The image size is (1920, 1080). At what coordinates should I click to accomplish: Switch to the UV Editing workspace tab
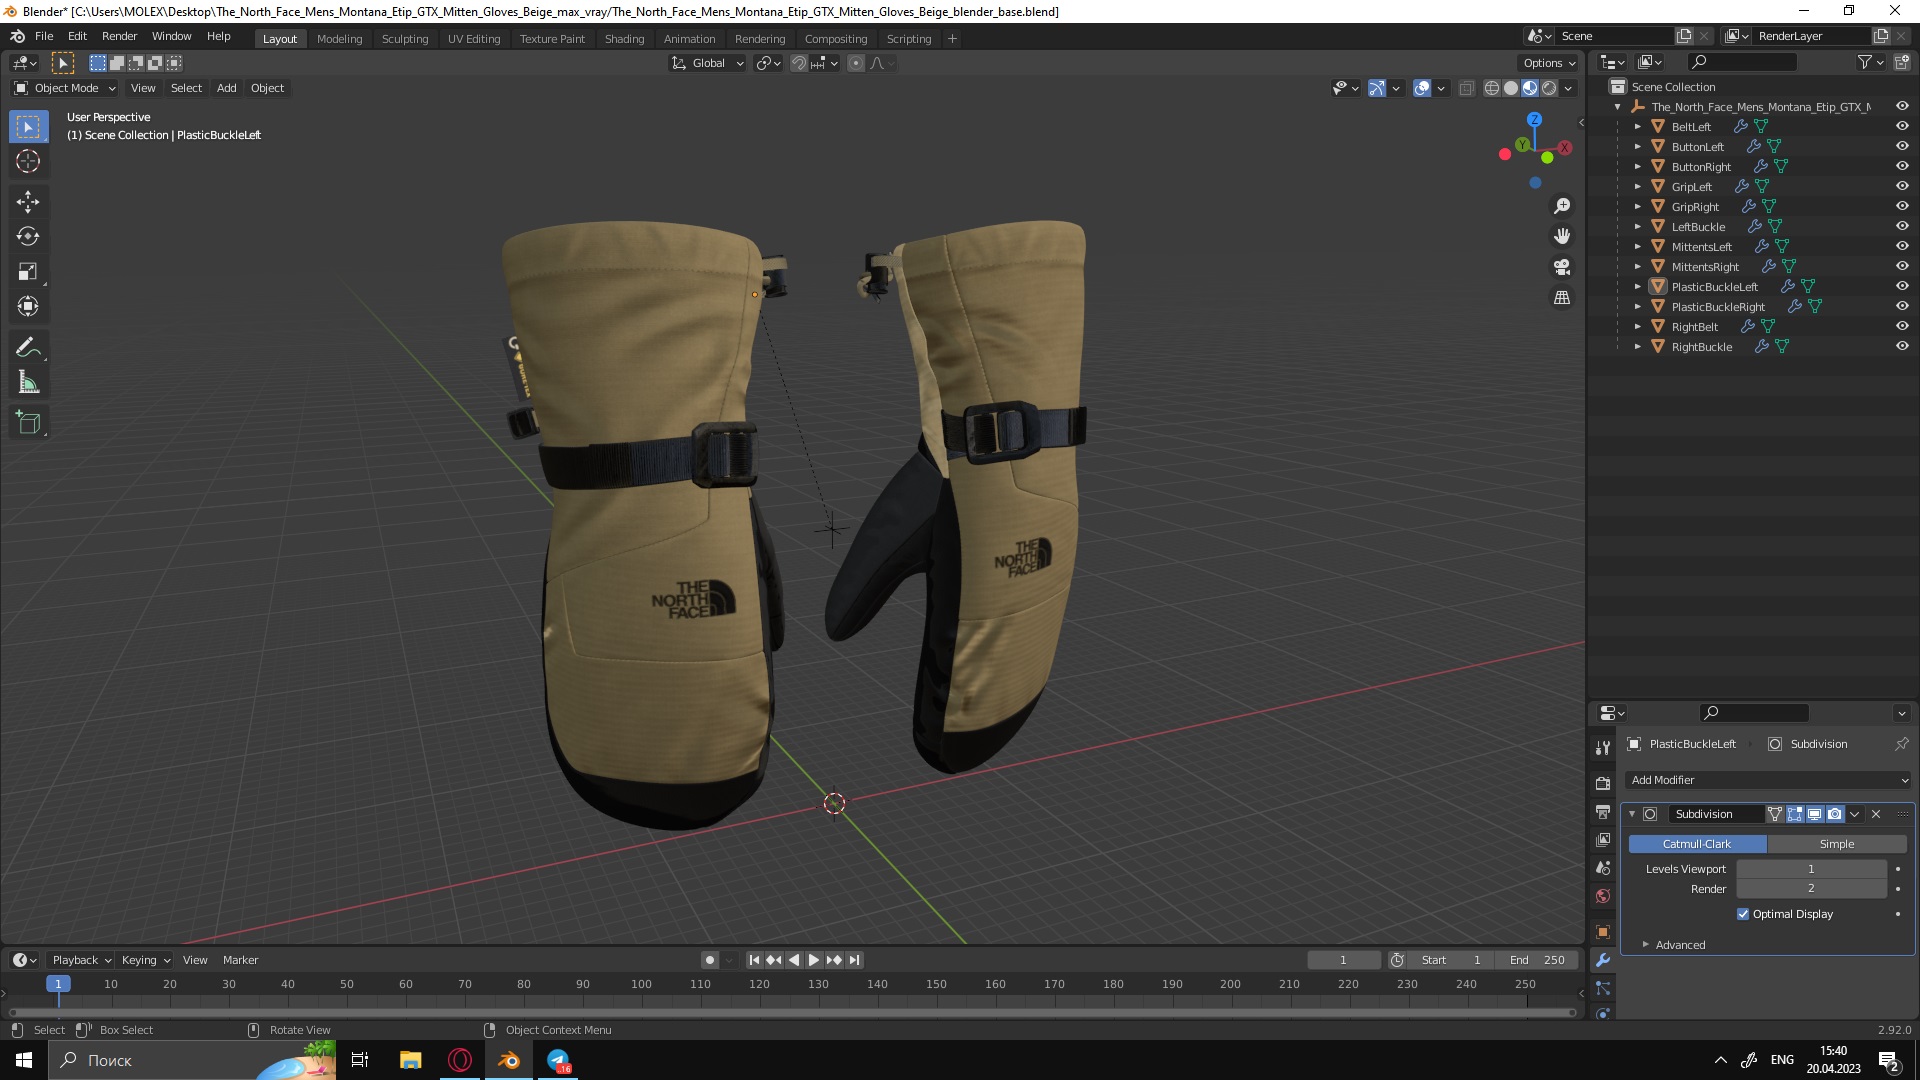click(474, 38)
